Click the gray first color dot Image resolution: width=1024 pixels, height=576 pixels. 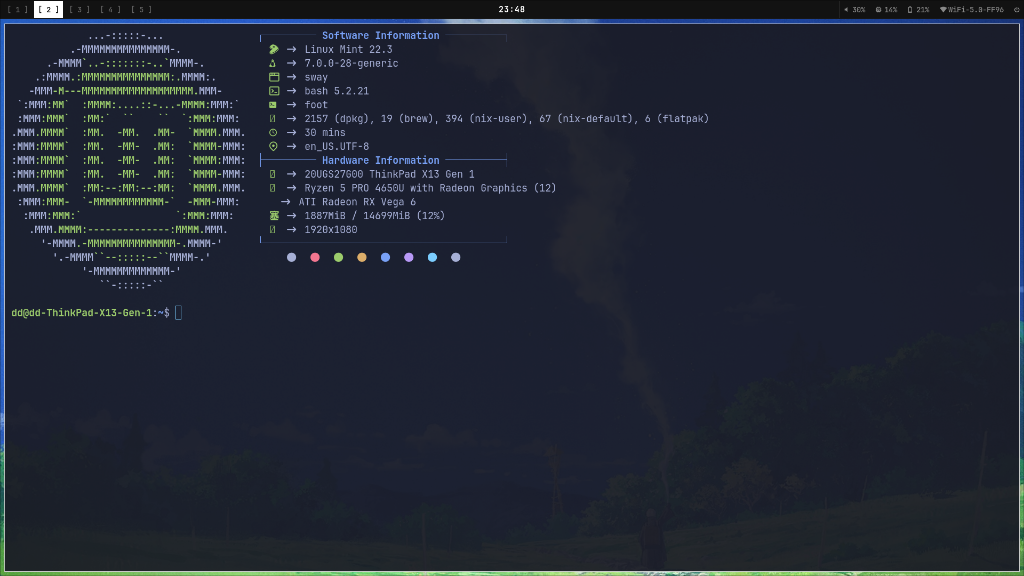pos(291,257)
